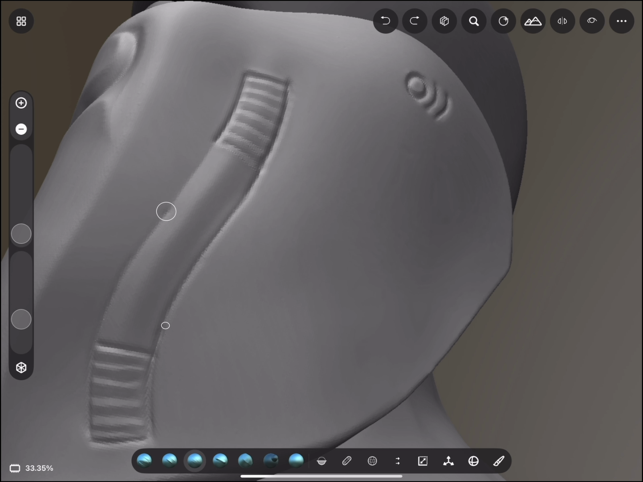Tap the quartered circle icon
643x482 pixels.
473,461
